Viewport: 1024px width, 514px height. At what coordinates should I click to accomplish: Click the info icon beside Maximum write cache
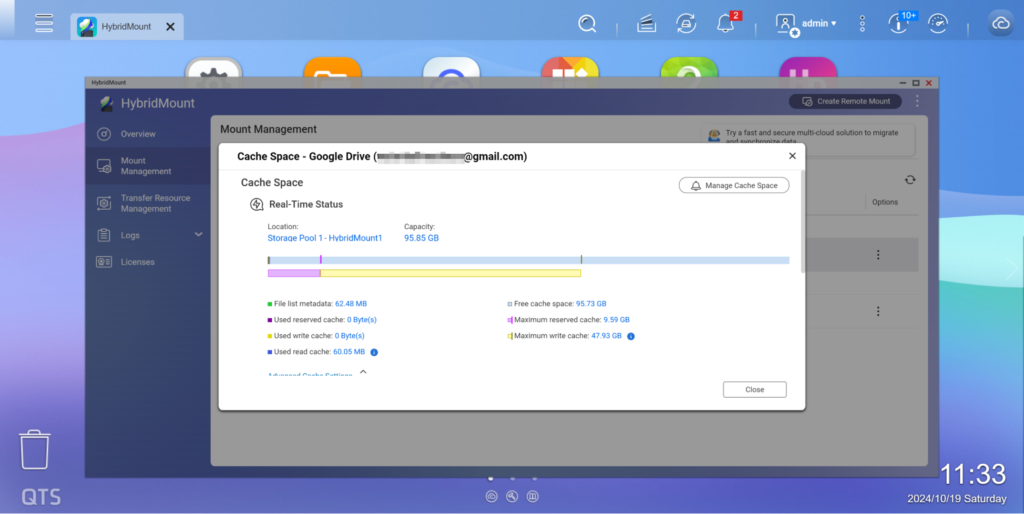coord(631,336)
